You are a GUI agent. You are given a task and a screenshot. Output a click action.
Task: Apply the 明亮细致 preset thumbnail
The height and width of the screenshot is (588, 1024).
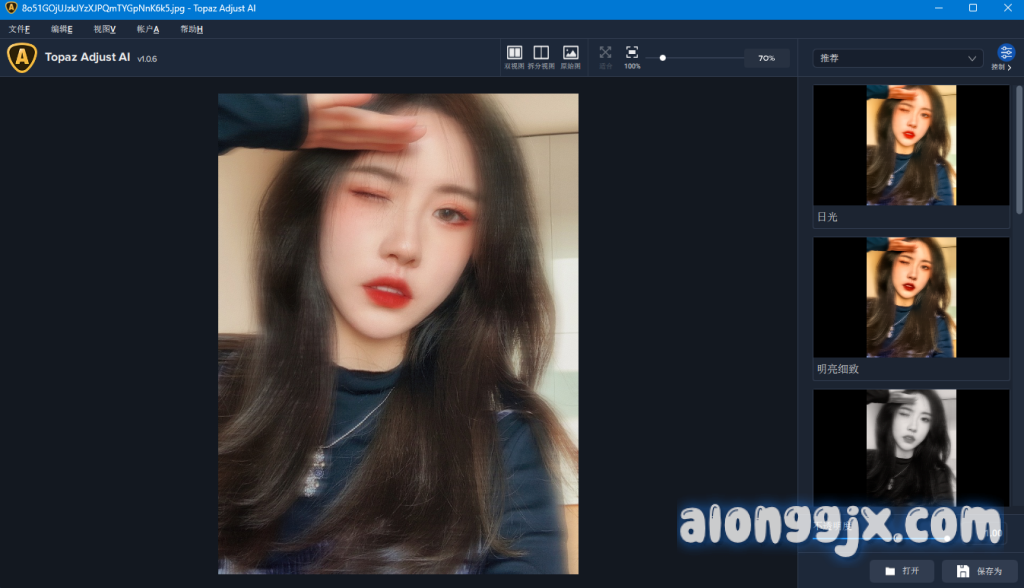click(x=911, y=297)
